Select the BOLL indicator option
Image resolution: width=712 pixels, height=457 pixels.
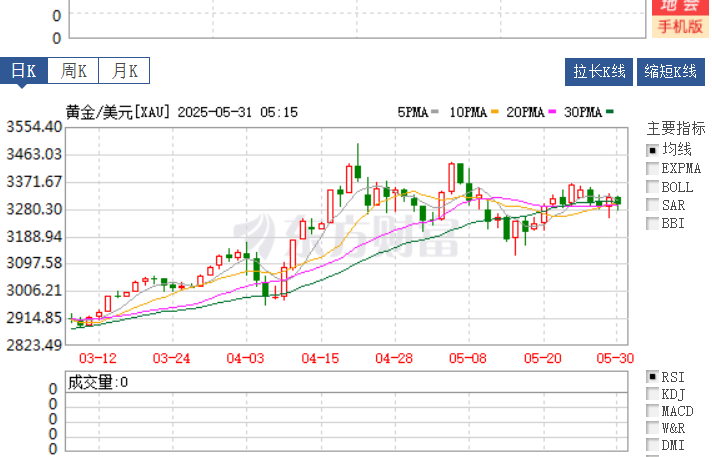[653, 187]
